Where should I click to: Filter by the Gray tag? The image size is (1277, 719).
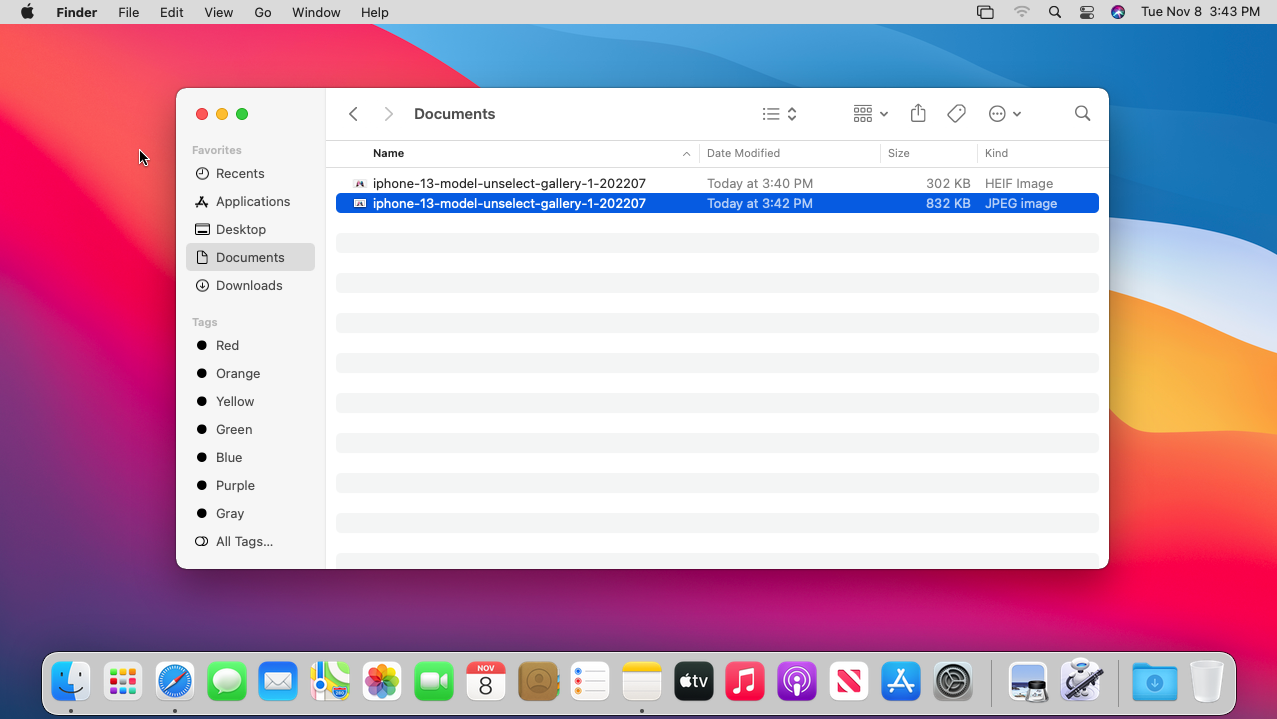250,513
